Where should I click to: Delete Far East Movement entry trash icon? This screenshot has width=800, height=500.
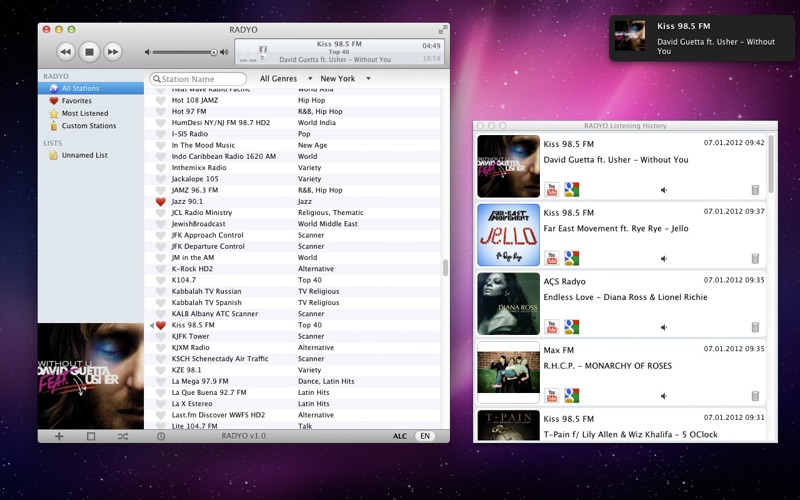755,259
